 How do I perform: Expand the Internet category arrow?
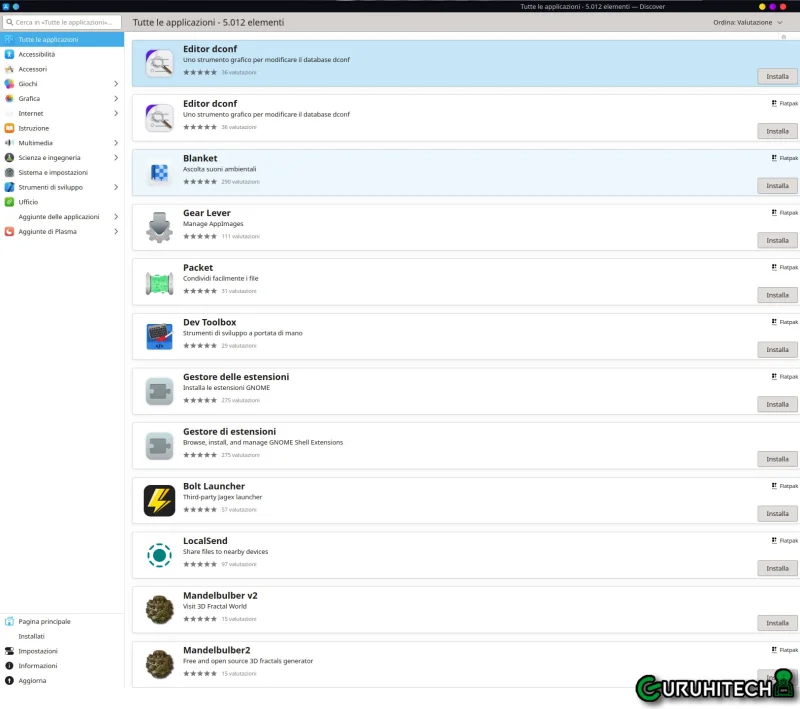[x=116, y=113]
